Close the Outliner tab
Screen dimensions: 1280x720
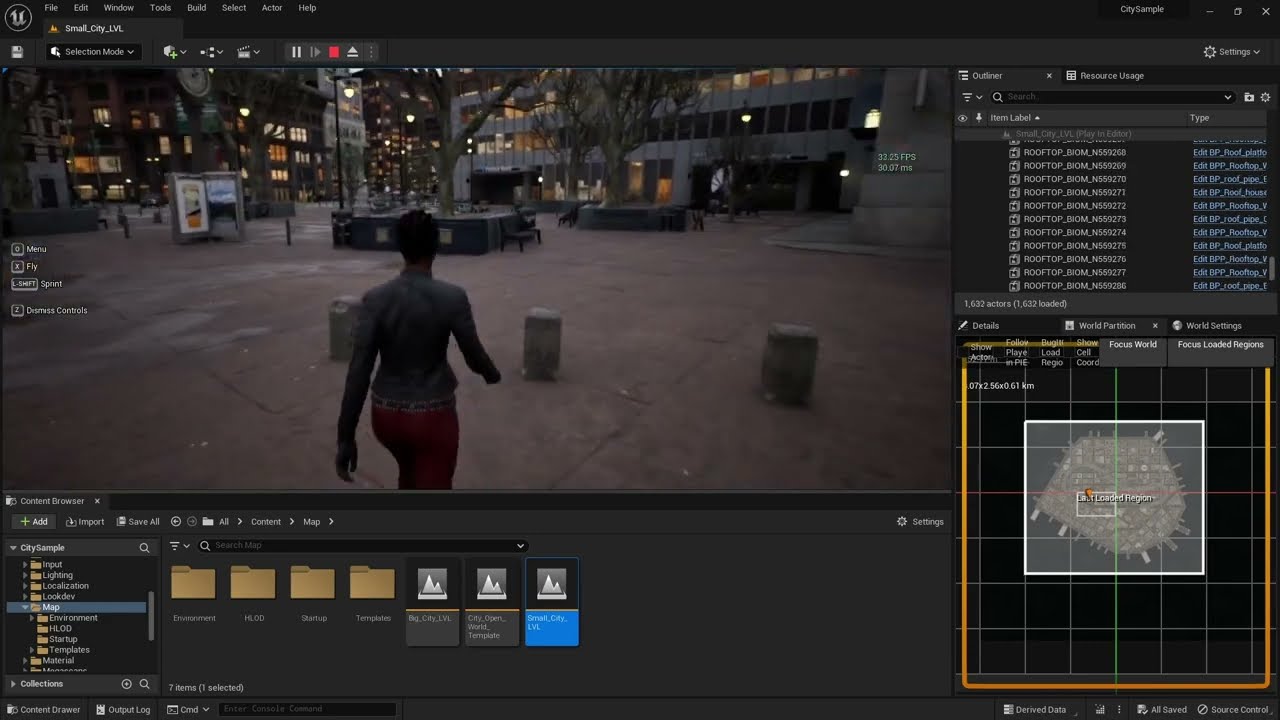tap(1049, 76)
